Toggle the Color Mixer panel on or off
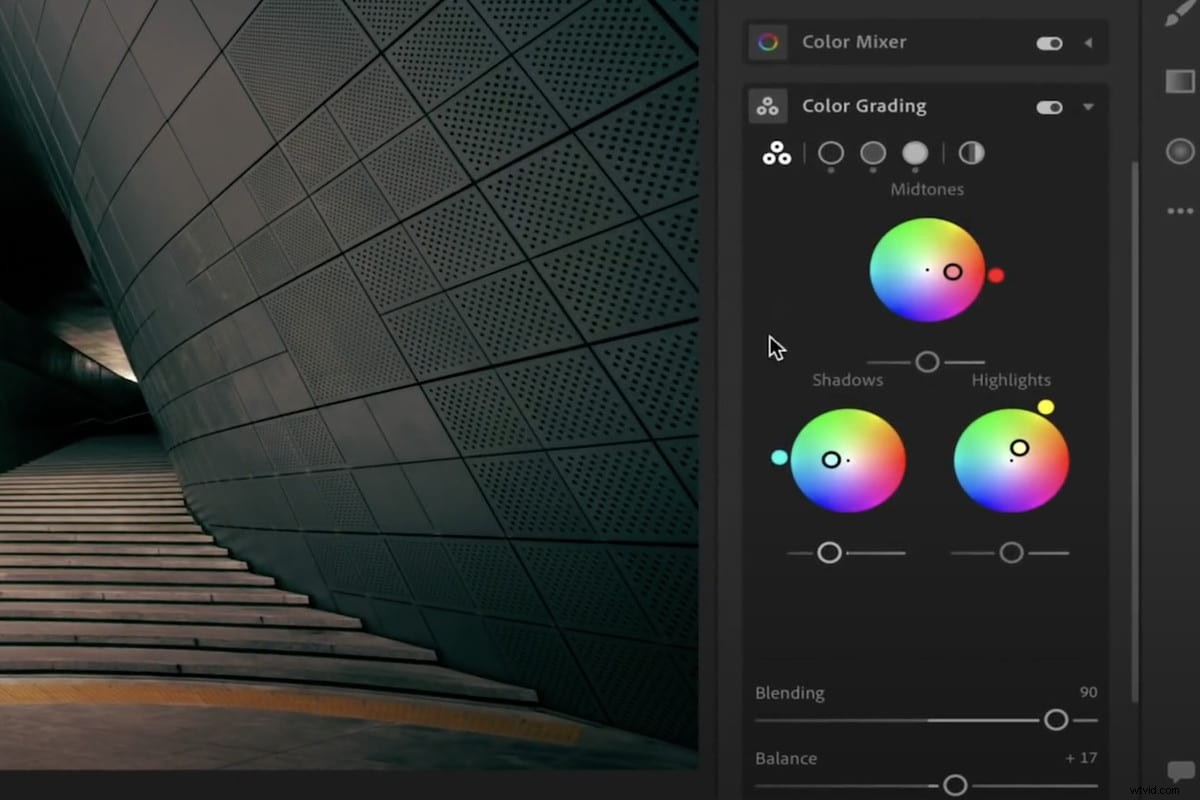This screenshot has width=1200, height=800. (1048, 43)
